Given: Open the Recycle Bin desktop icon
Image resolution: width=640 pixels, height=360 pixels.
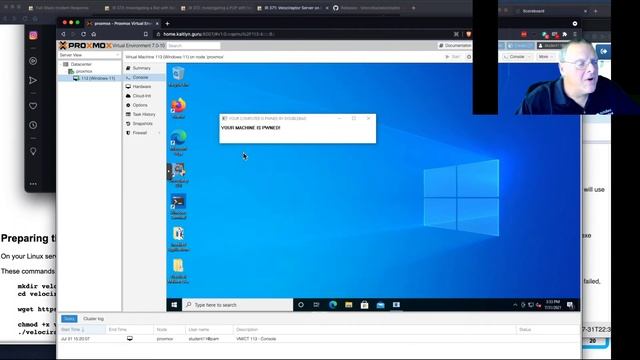Looking at the screenshot, I should (x=178, y=77).
